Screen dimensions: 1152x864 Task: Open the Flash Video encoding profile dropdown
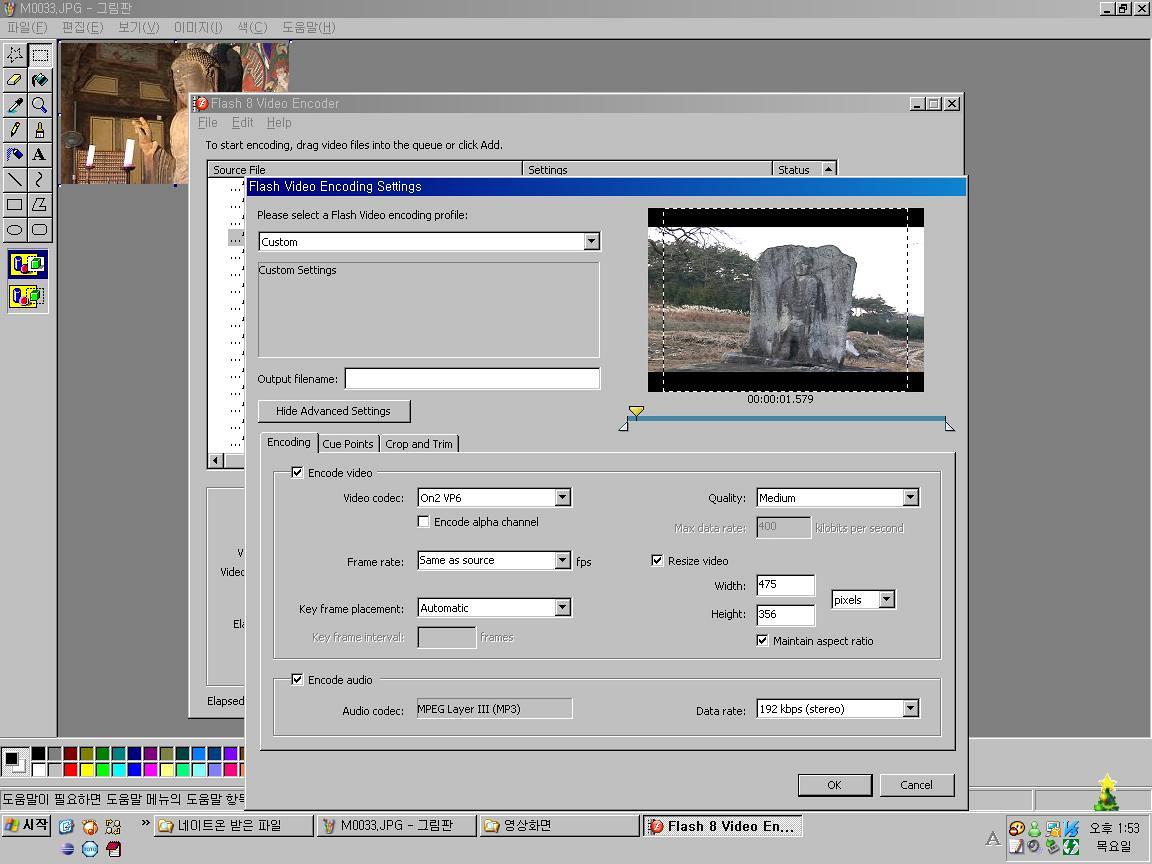[591, 242]
